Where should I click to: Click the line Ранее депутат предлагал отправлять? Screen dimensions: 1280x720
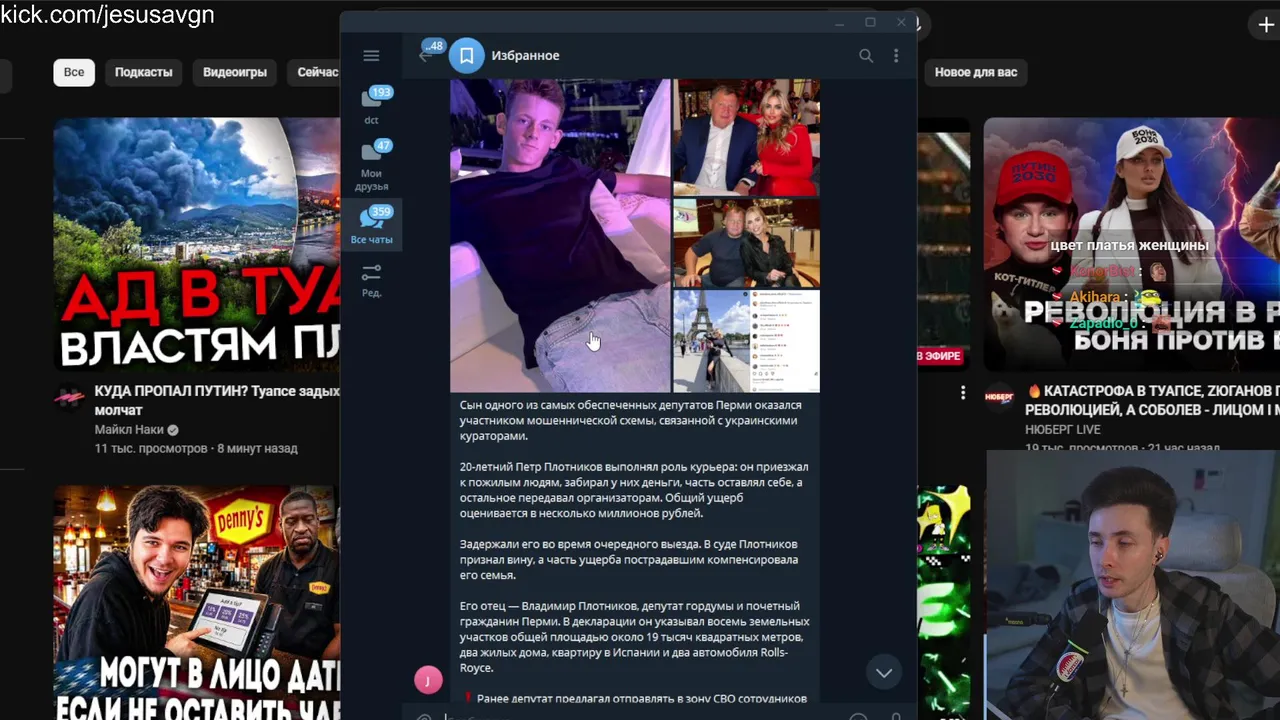[x=634, y=698]
